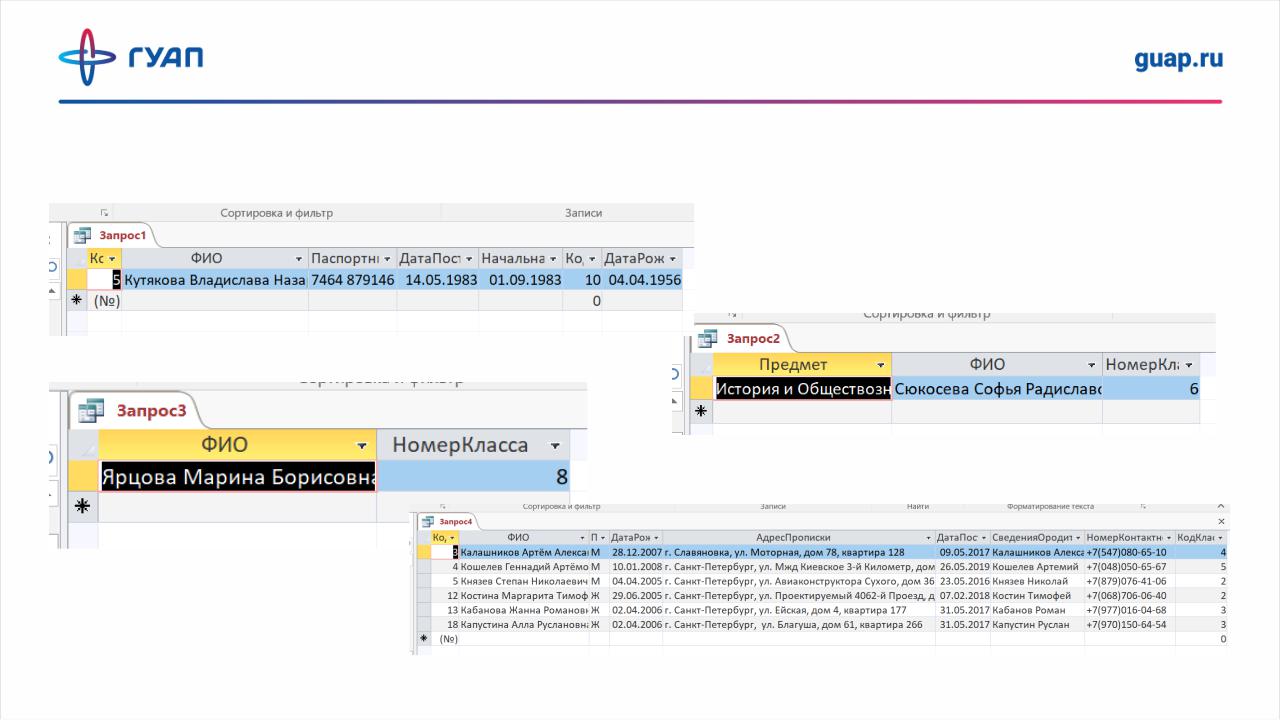1280x720 pixels.
Task: Click the date 26.05.2019 in Запрос4
Action: click(x=963, y=567)
